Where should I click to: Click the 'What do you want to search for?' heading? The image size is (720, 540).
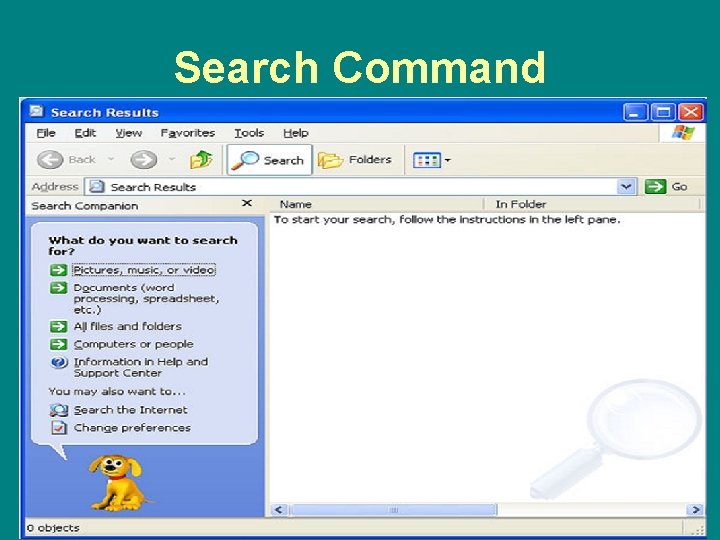[x=143, y=246]
